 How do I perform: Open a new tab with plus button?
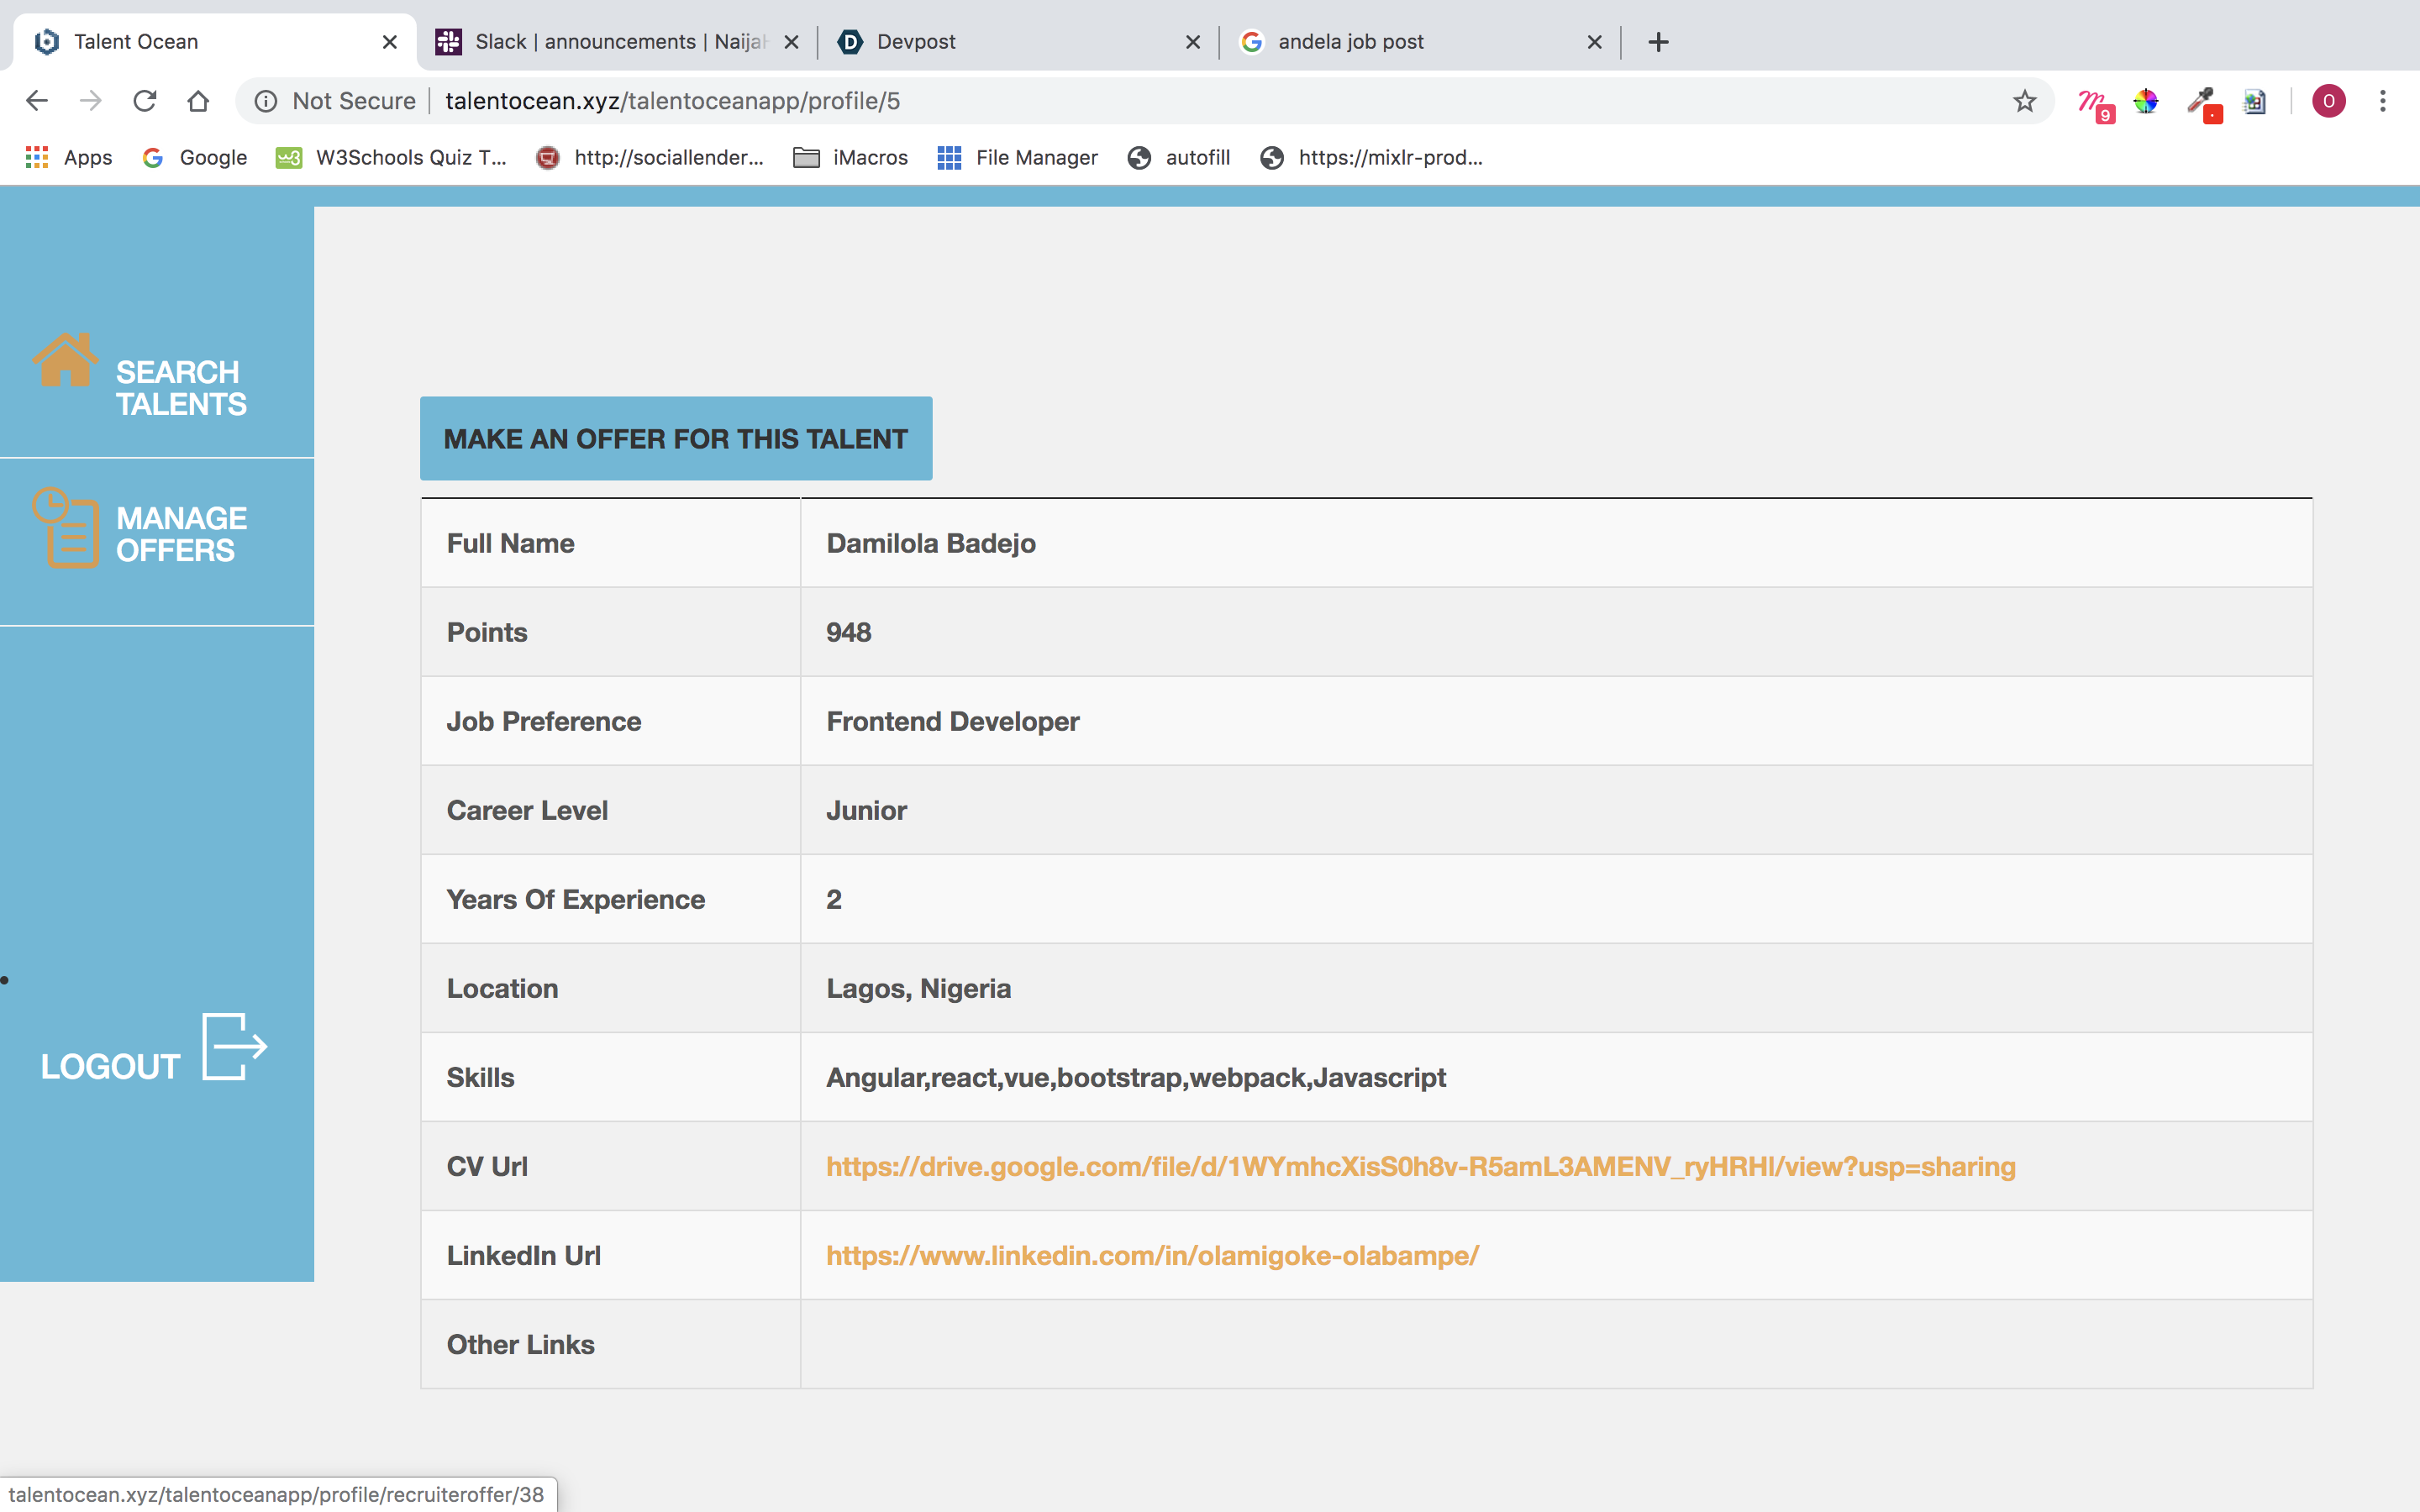[1658, 42]
